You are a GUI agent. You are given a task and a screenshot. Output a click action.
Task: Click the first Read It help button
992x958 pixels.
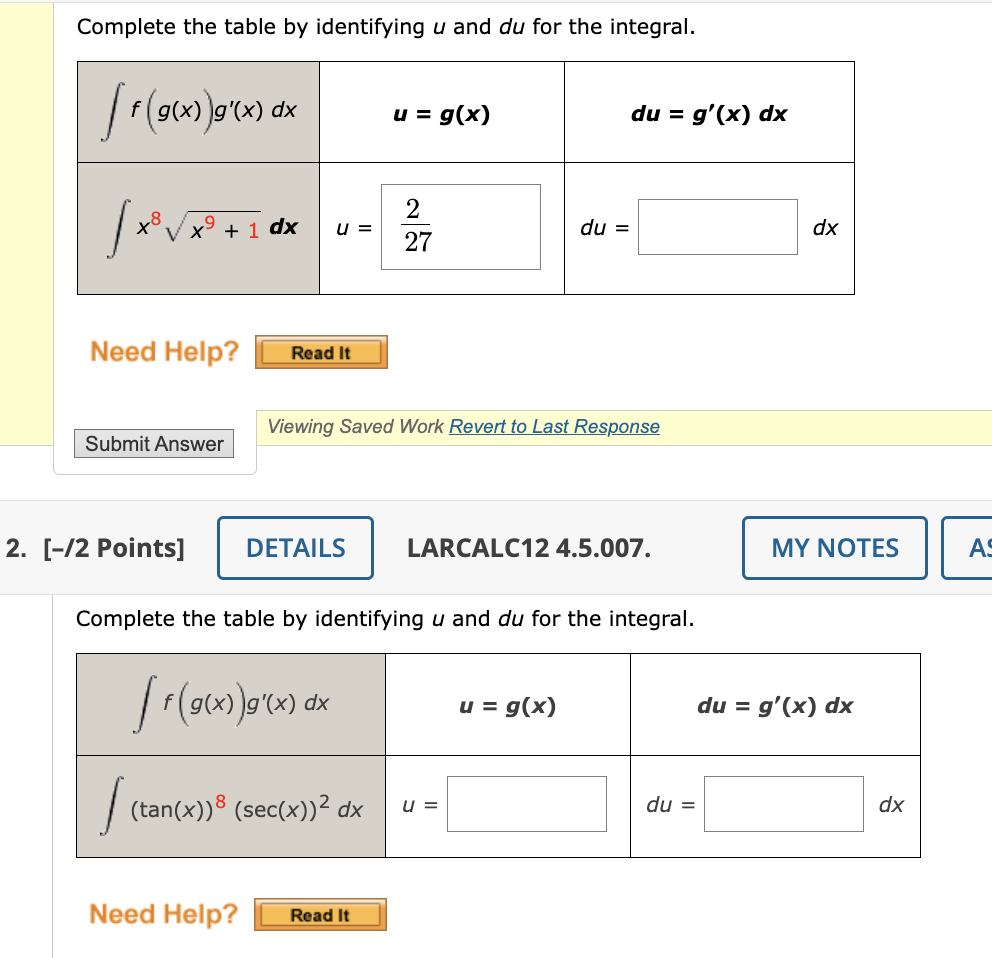(x=321, y=351)
